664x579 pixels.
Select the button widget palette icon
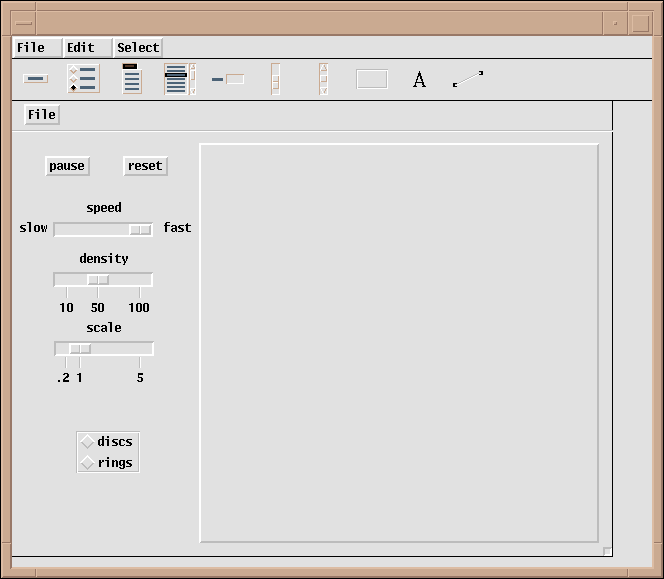(x=36, y=79)
